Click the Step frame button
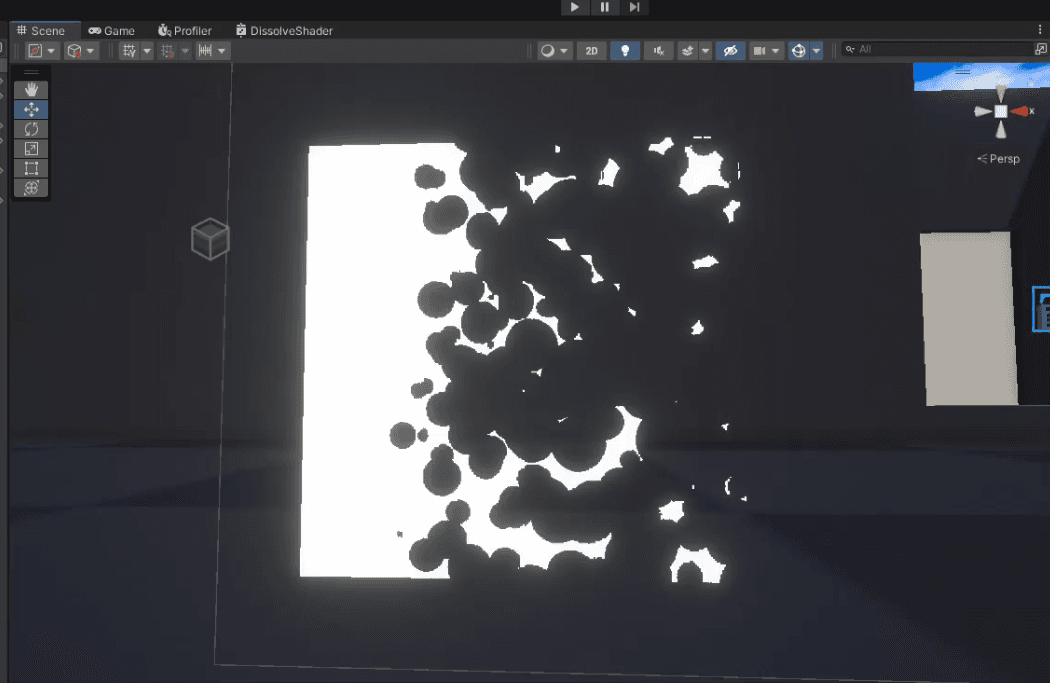Screen dimensions: 1050x683 pos(634,7)
